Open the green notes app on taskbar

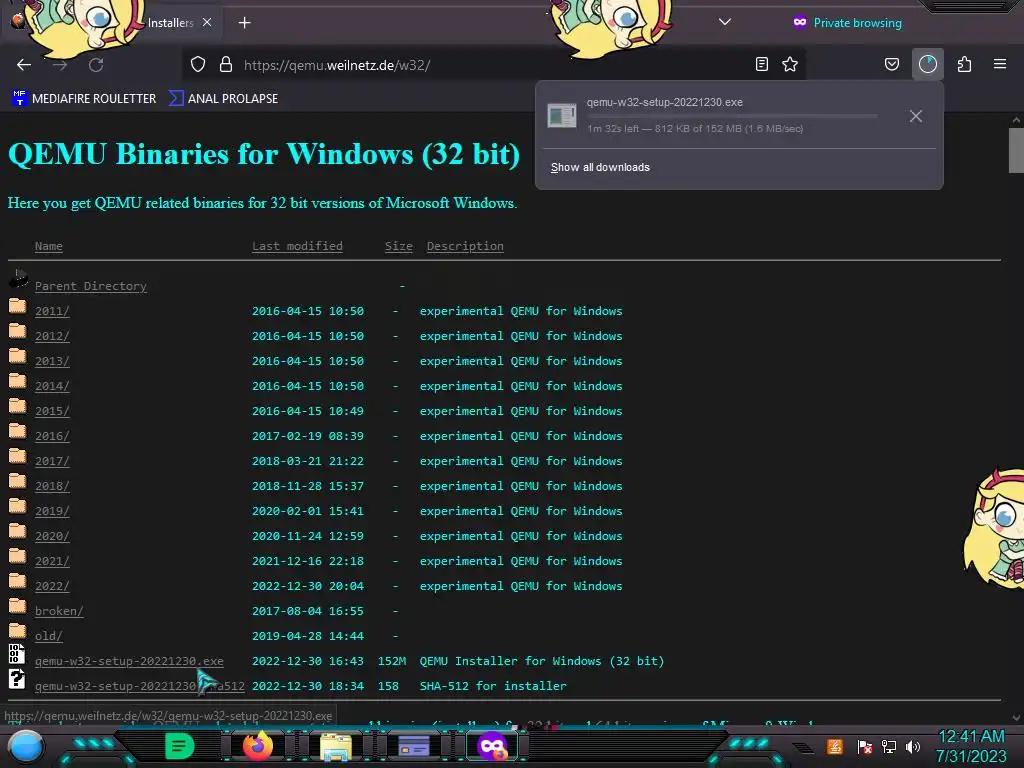point(180,746)
